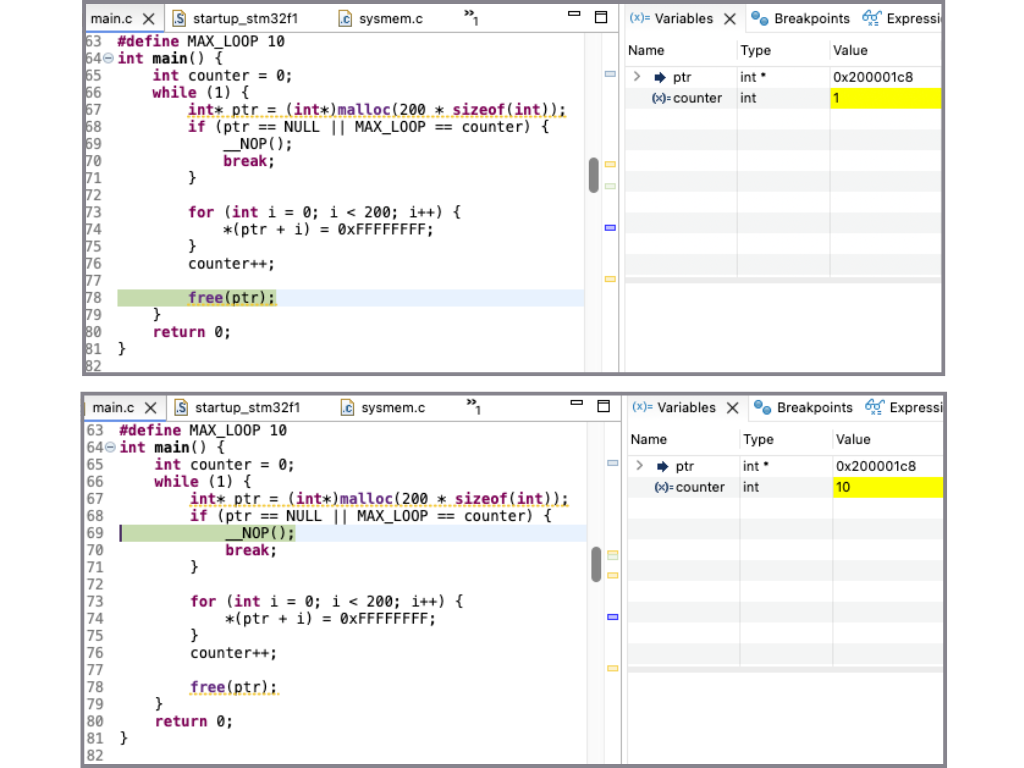Select counter row in top Variables view

coord(783,98)
